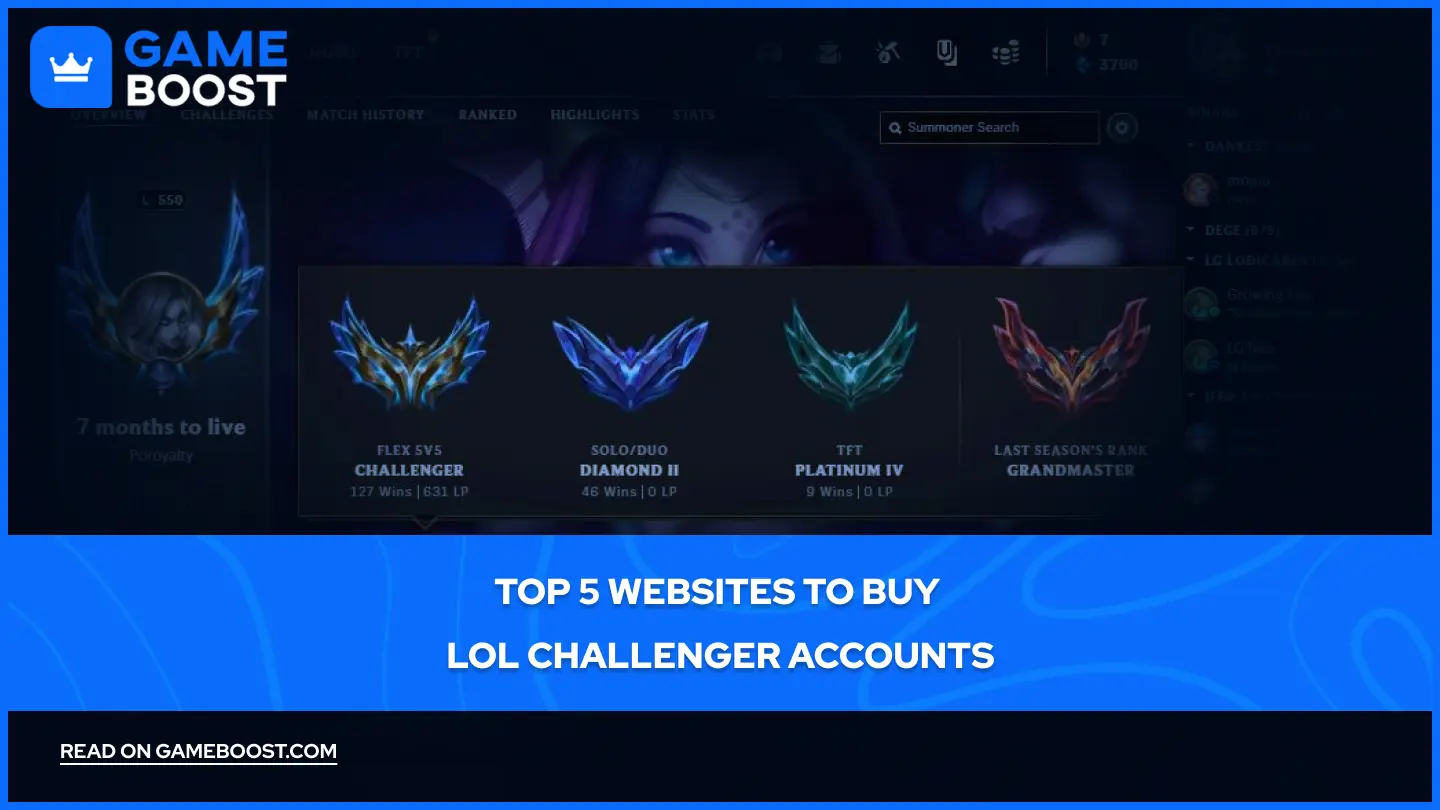Click the round settings icon beside Summoner Search
The height and width of the screenshot is (810, 1440).
tap(1122, 128)
